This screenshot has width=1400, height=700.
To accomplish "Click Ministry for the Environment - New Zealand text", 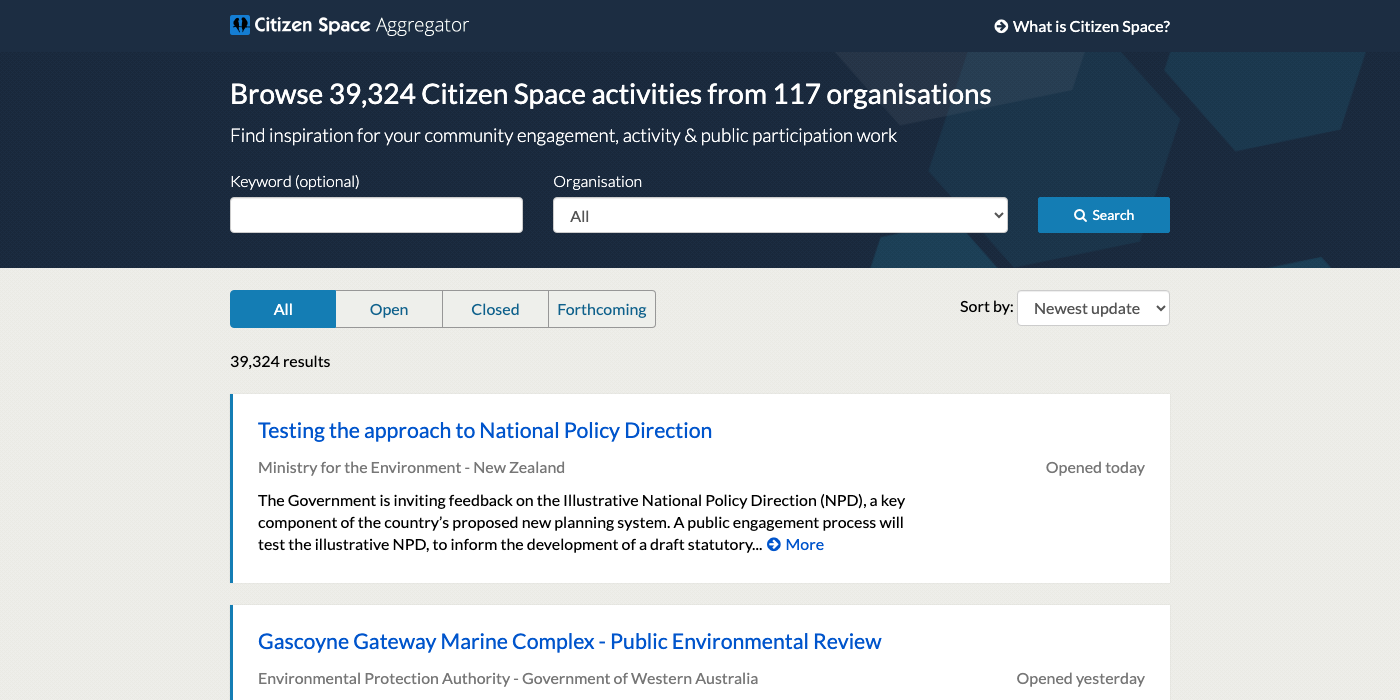I will pos(411,467).
